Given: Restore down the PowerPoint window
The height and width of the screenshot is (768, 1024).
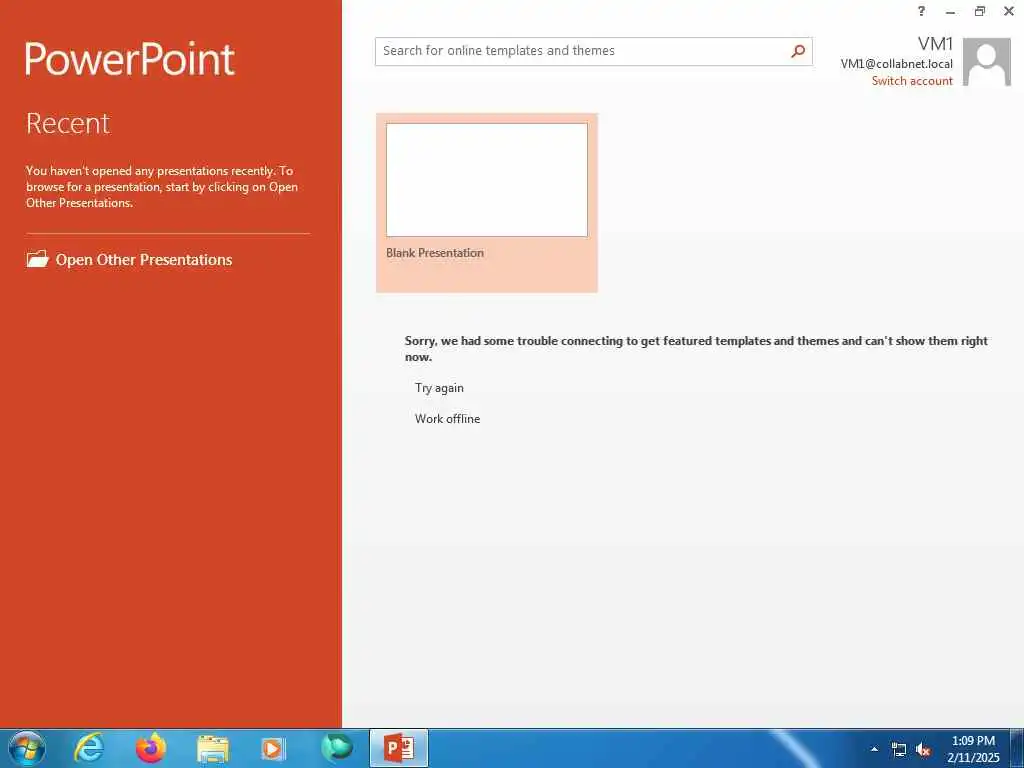Looking at the screenshot, I should [980, 11].
